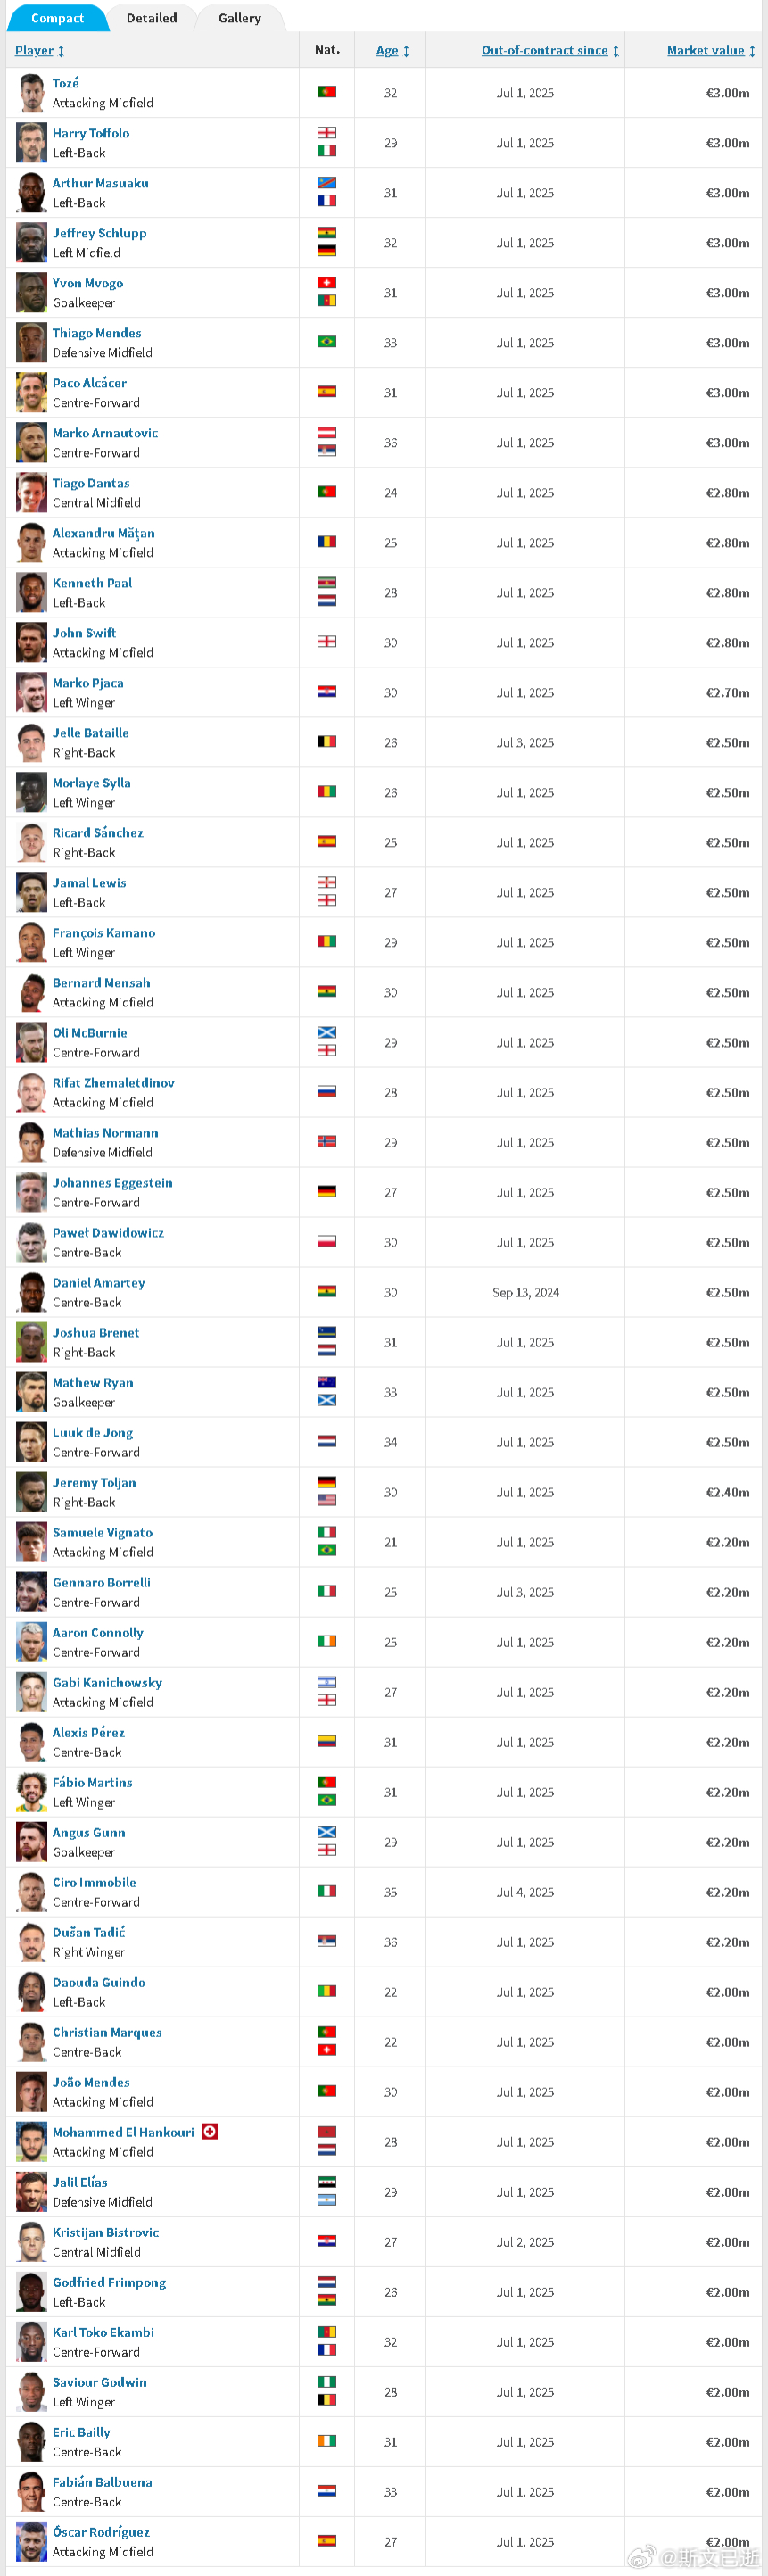The width and height of the screenshot is (768, 2576).
Task: Sort list by Market value header
Action: [711, 50]
